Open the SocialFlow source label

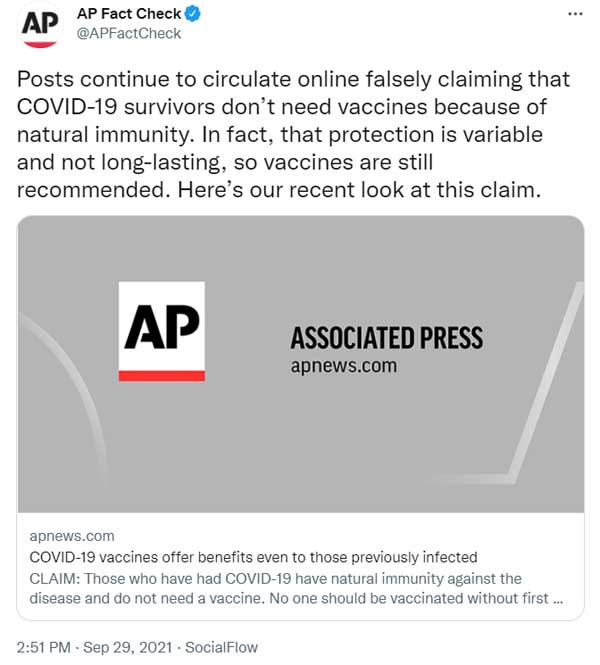(x=221, y=647)
